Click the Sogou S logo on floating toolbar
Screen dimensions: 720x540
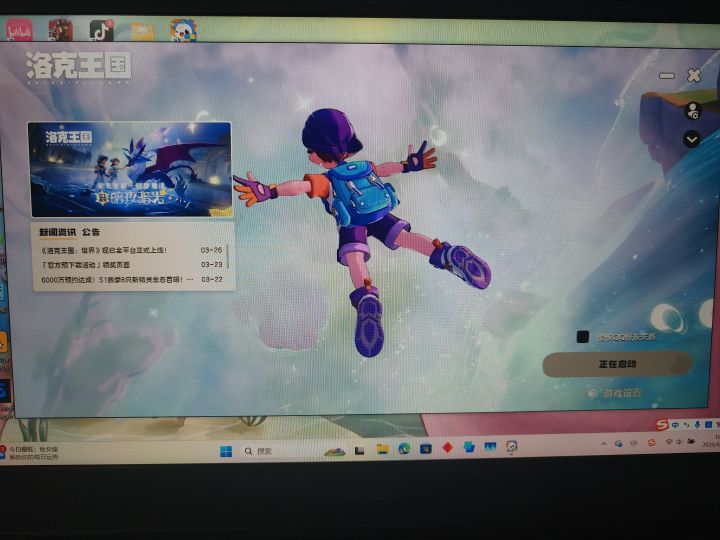[x=662, y=425]
